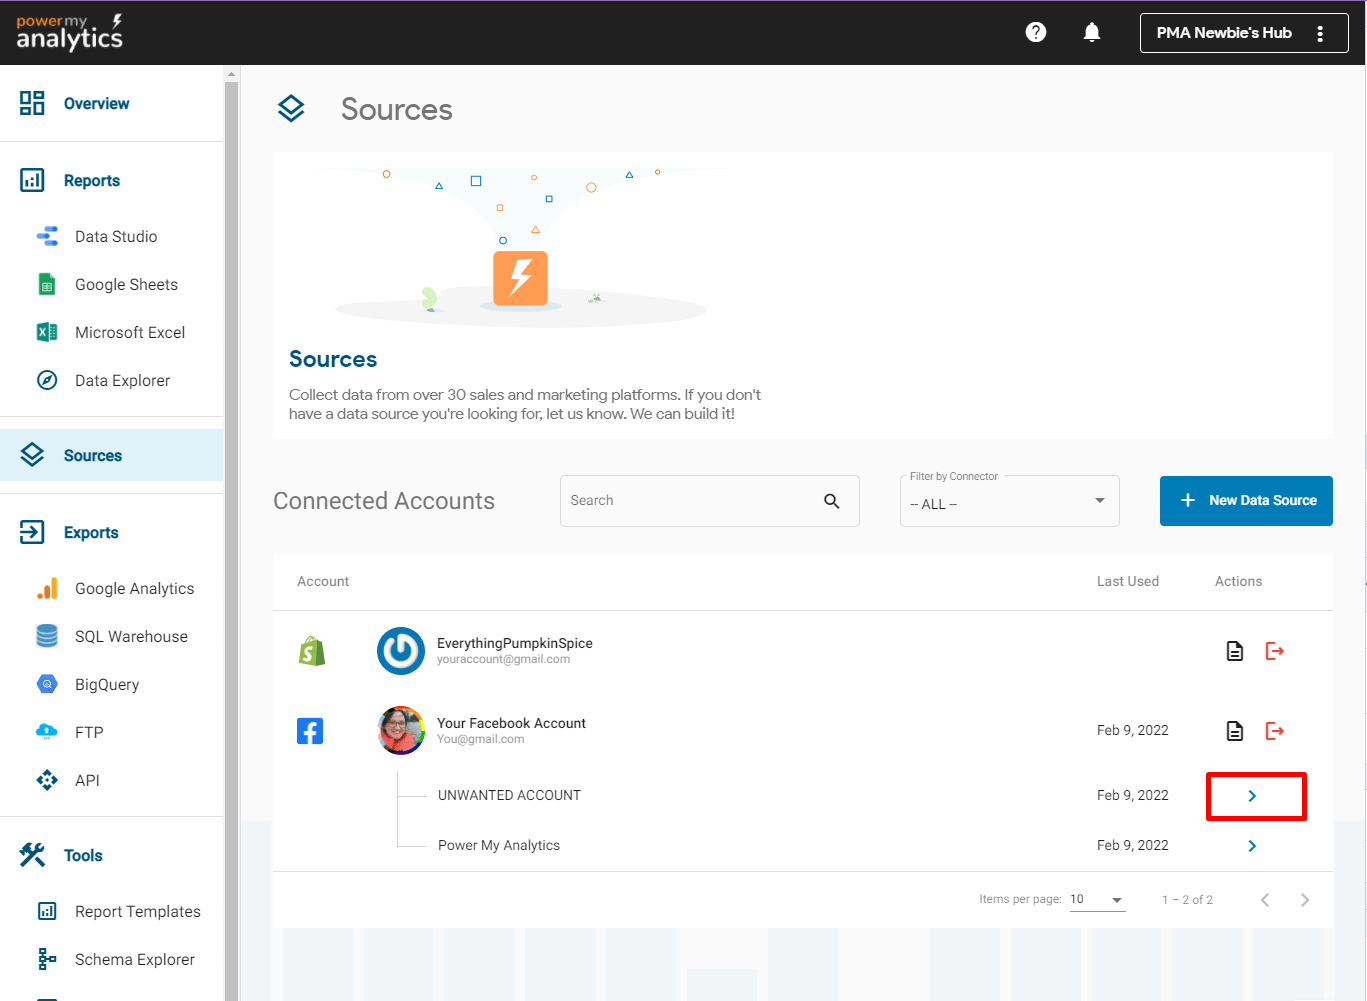
Task: Open Schema Explorer tool
Action: tap(135, 959)
